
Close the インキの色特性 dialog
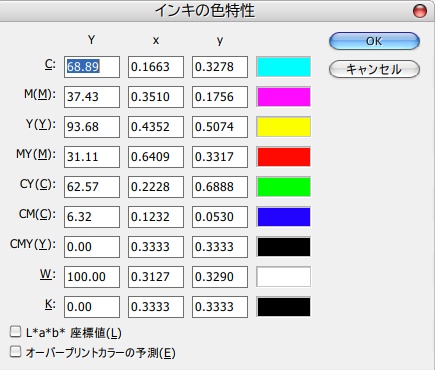click(x=420, y=11)
